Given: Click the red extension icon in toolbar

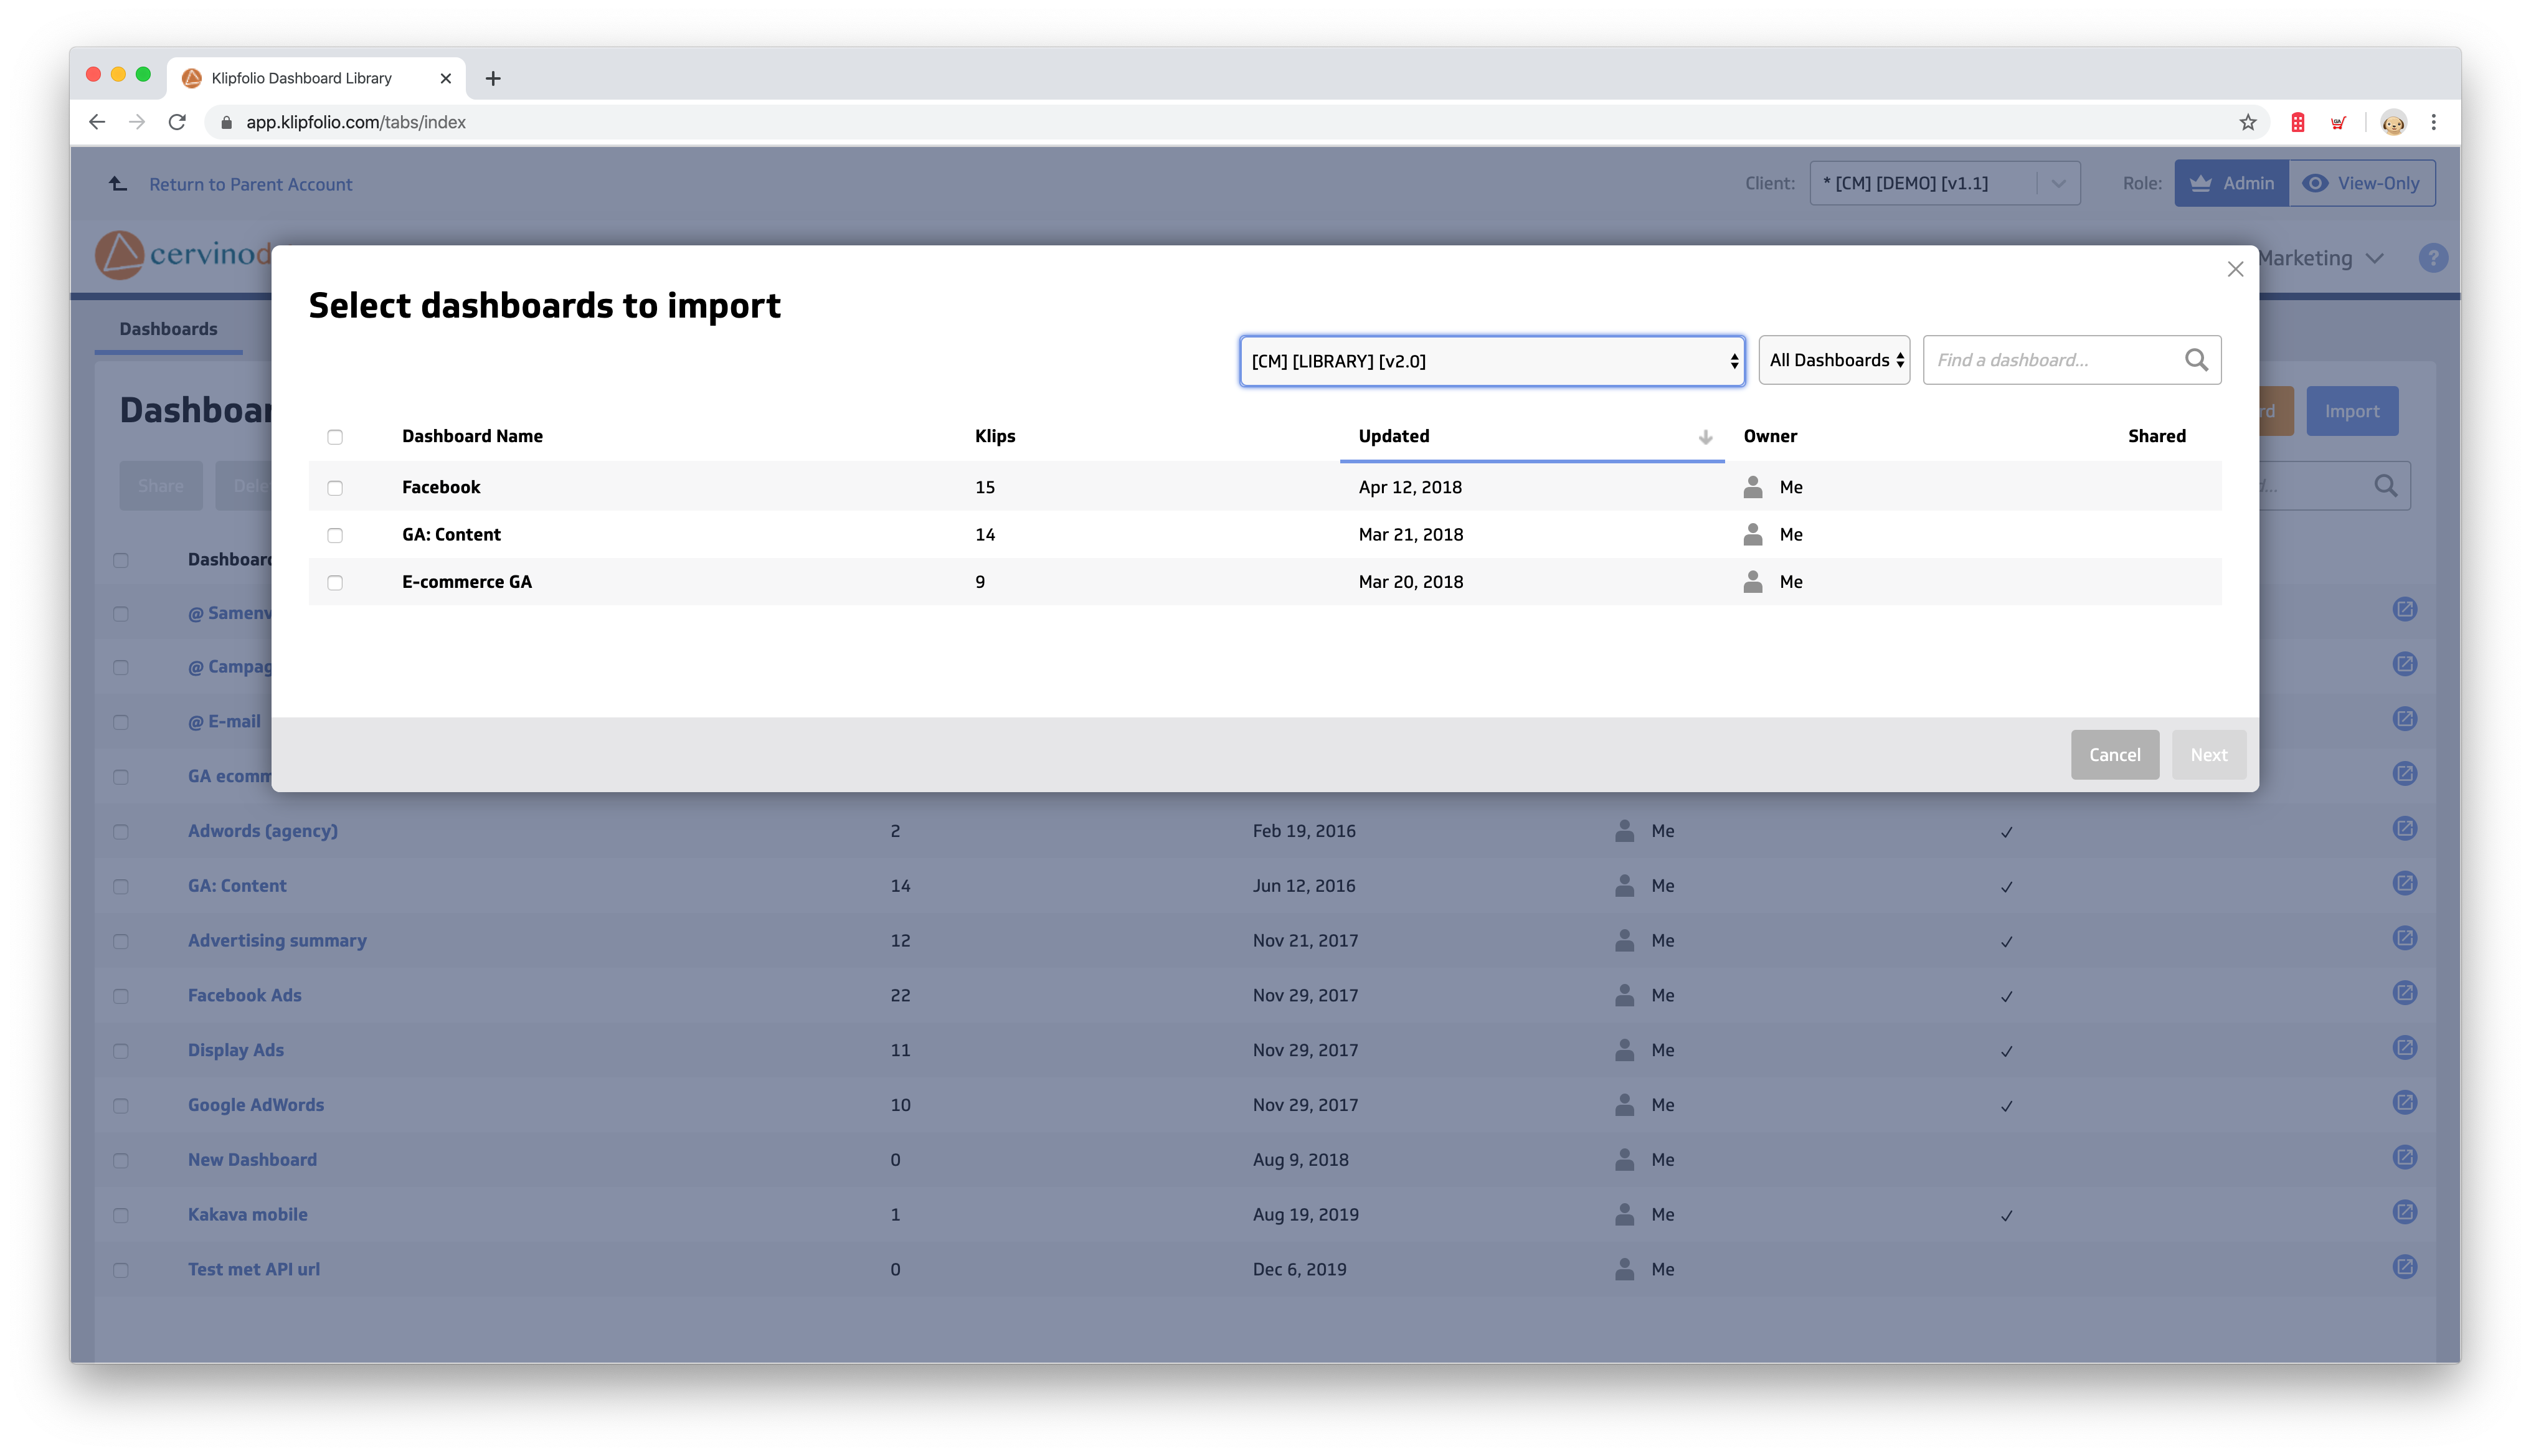Looking at the screenshot, I should [2297, 122].
